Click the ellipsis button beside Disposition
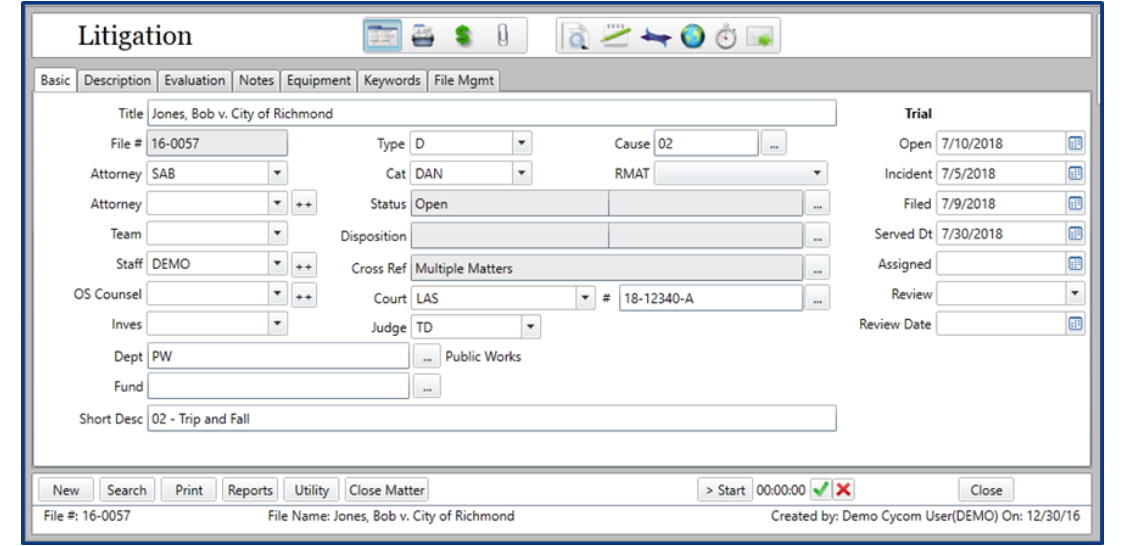This screenshot has width=1125, height=546. point(817,235)
